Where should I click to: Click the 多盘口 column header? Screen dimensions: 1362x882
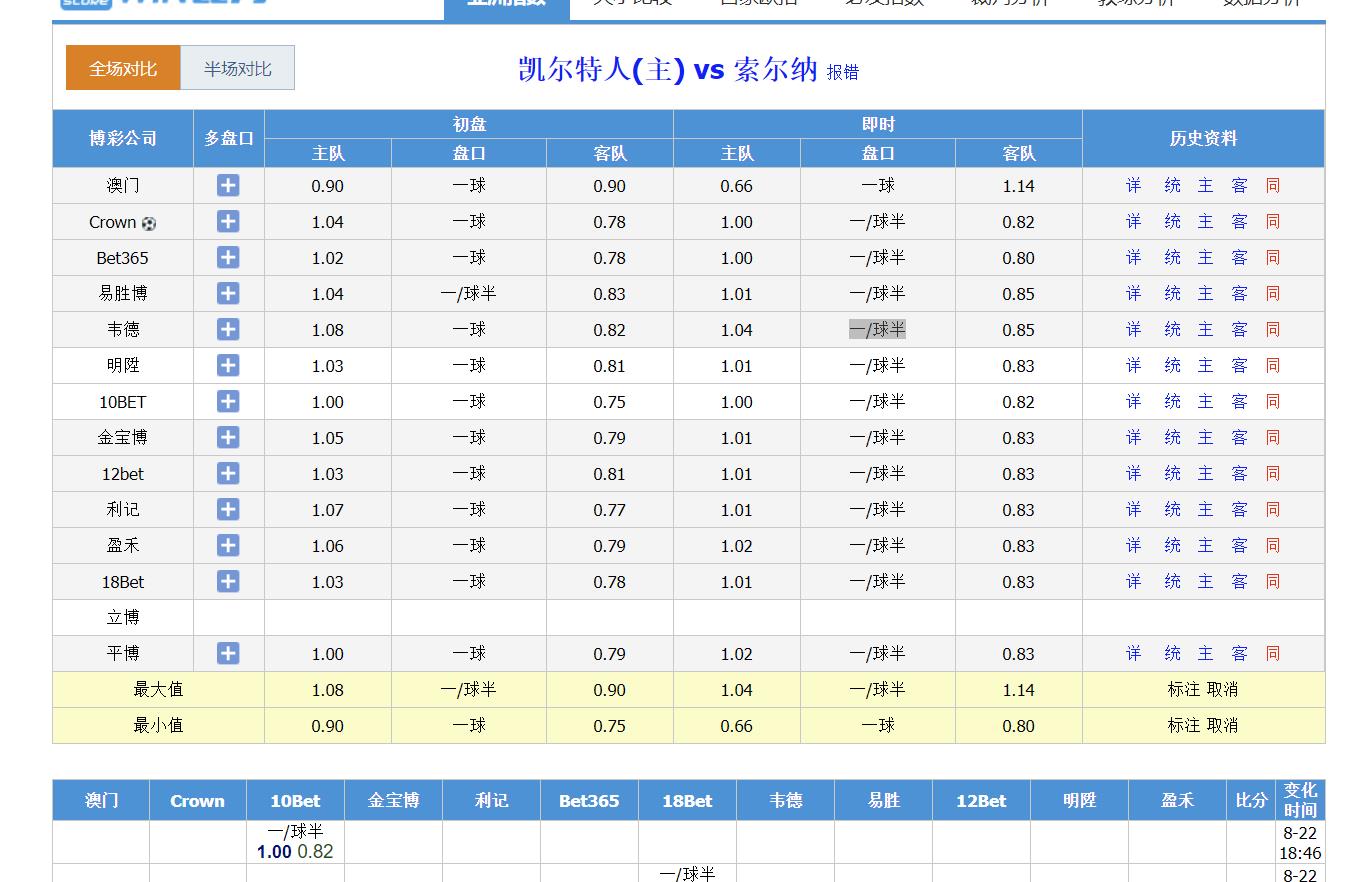tap(229, 138)
